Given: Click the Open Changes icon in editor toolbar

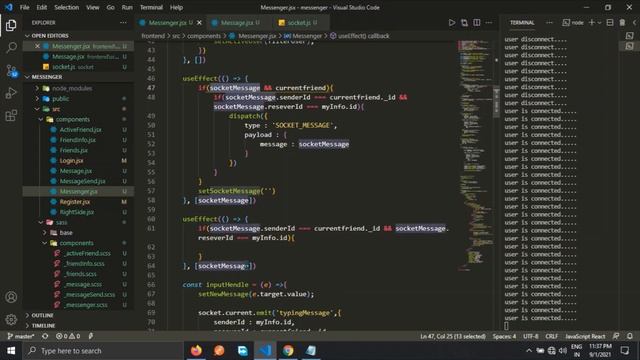Looking at the screenshot, I should coord(464,22).
